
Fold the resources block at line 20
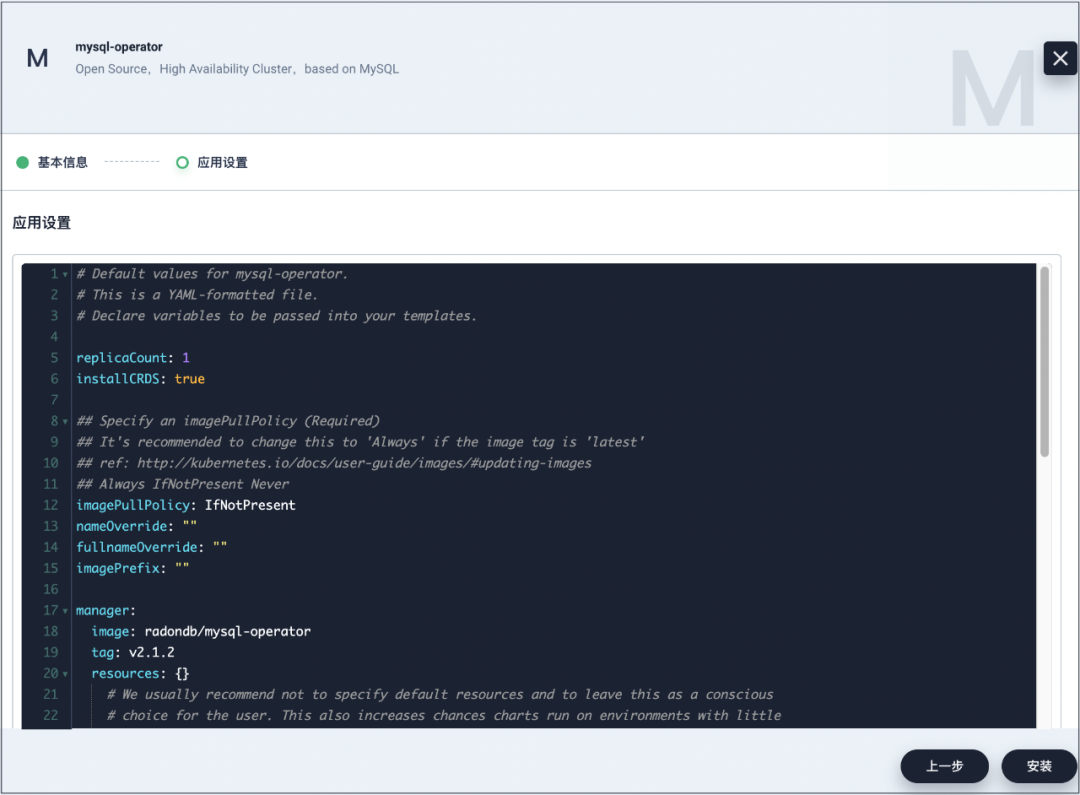click(x=65, y=673)
